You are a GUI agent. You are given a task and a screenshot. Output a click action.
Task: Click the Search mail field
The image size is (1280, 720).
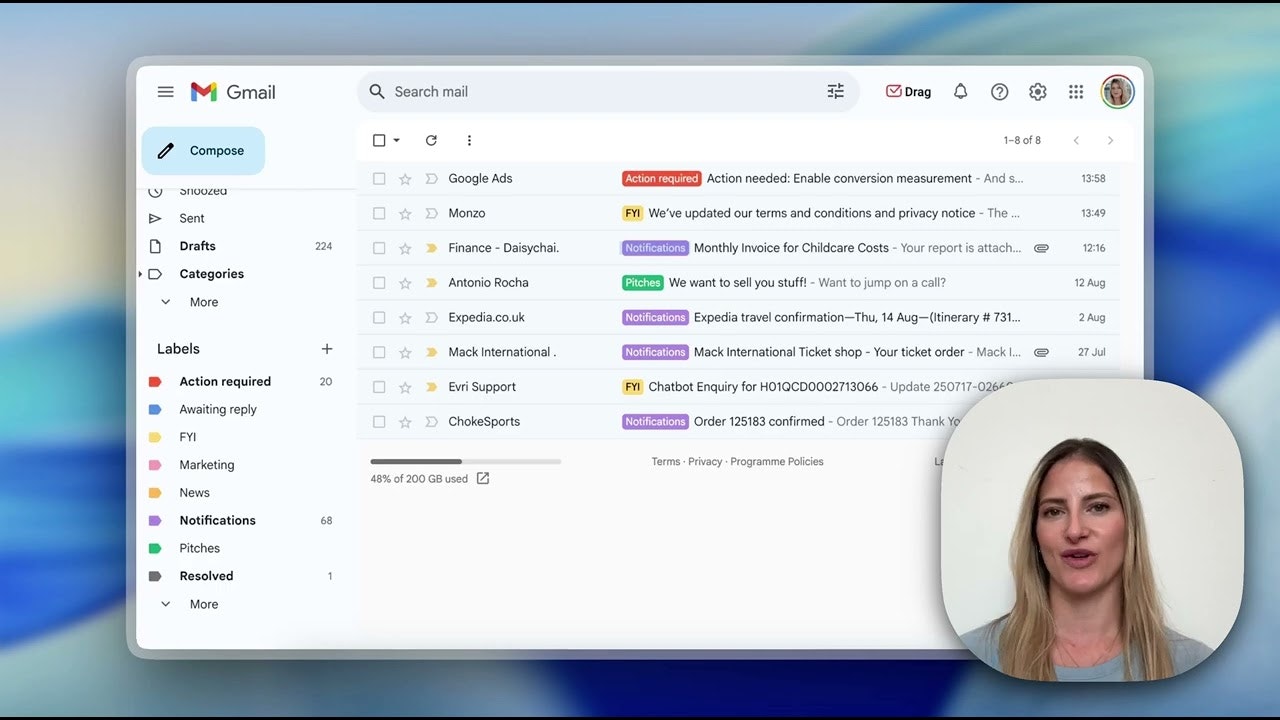[600, 92]
